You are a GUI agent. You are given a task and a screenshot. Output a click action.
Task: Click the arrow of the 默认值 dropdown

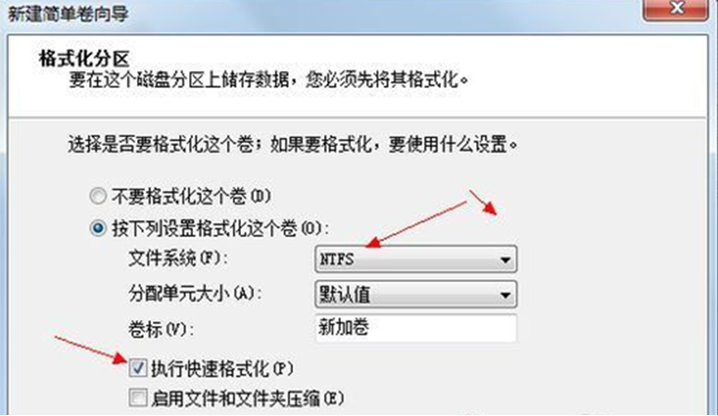tap(505, 295)
